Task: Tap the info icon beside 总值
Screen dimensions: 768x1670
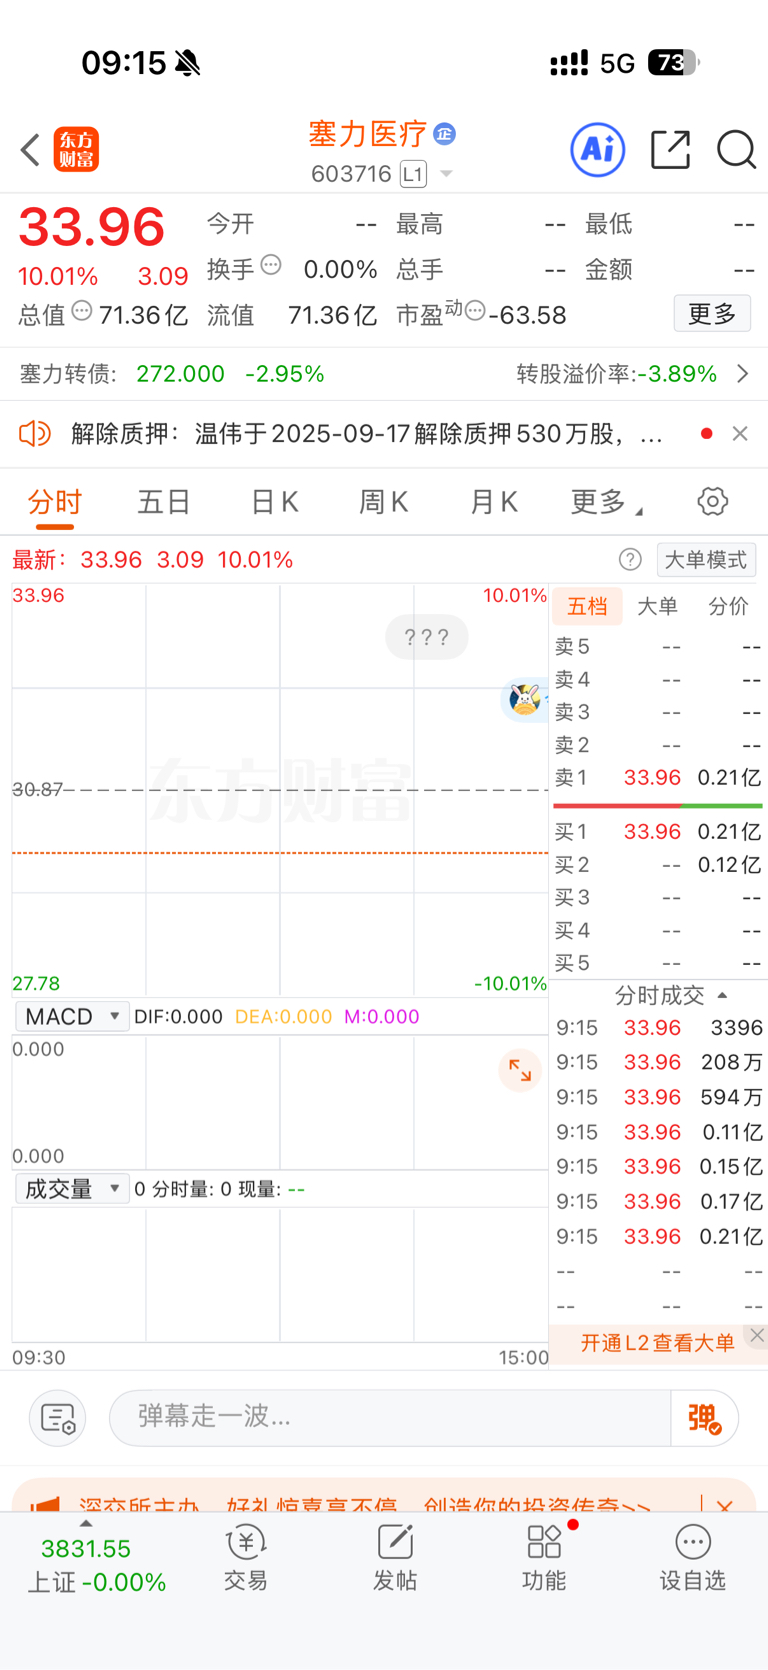Action: point(82,311)
